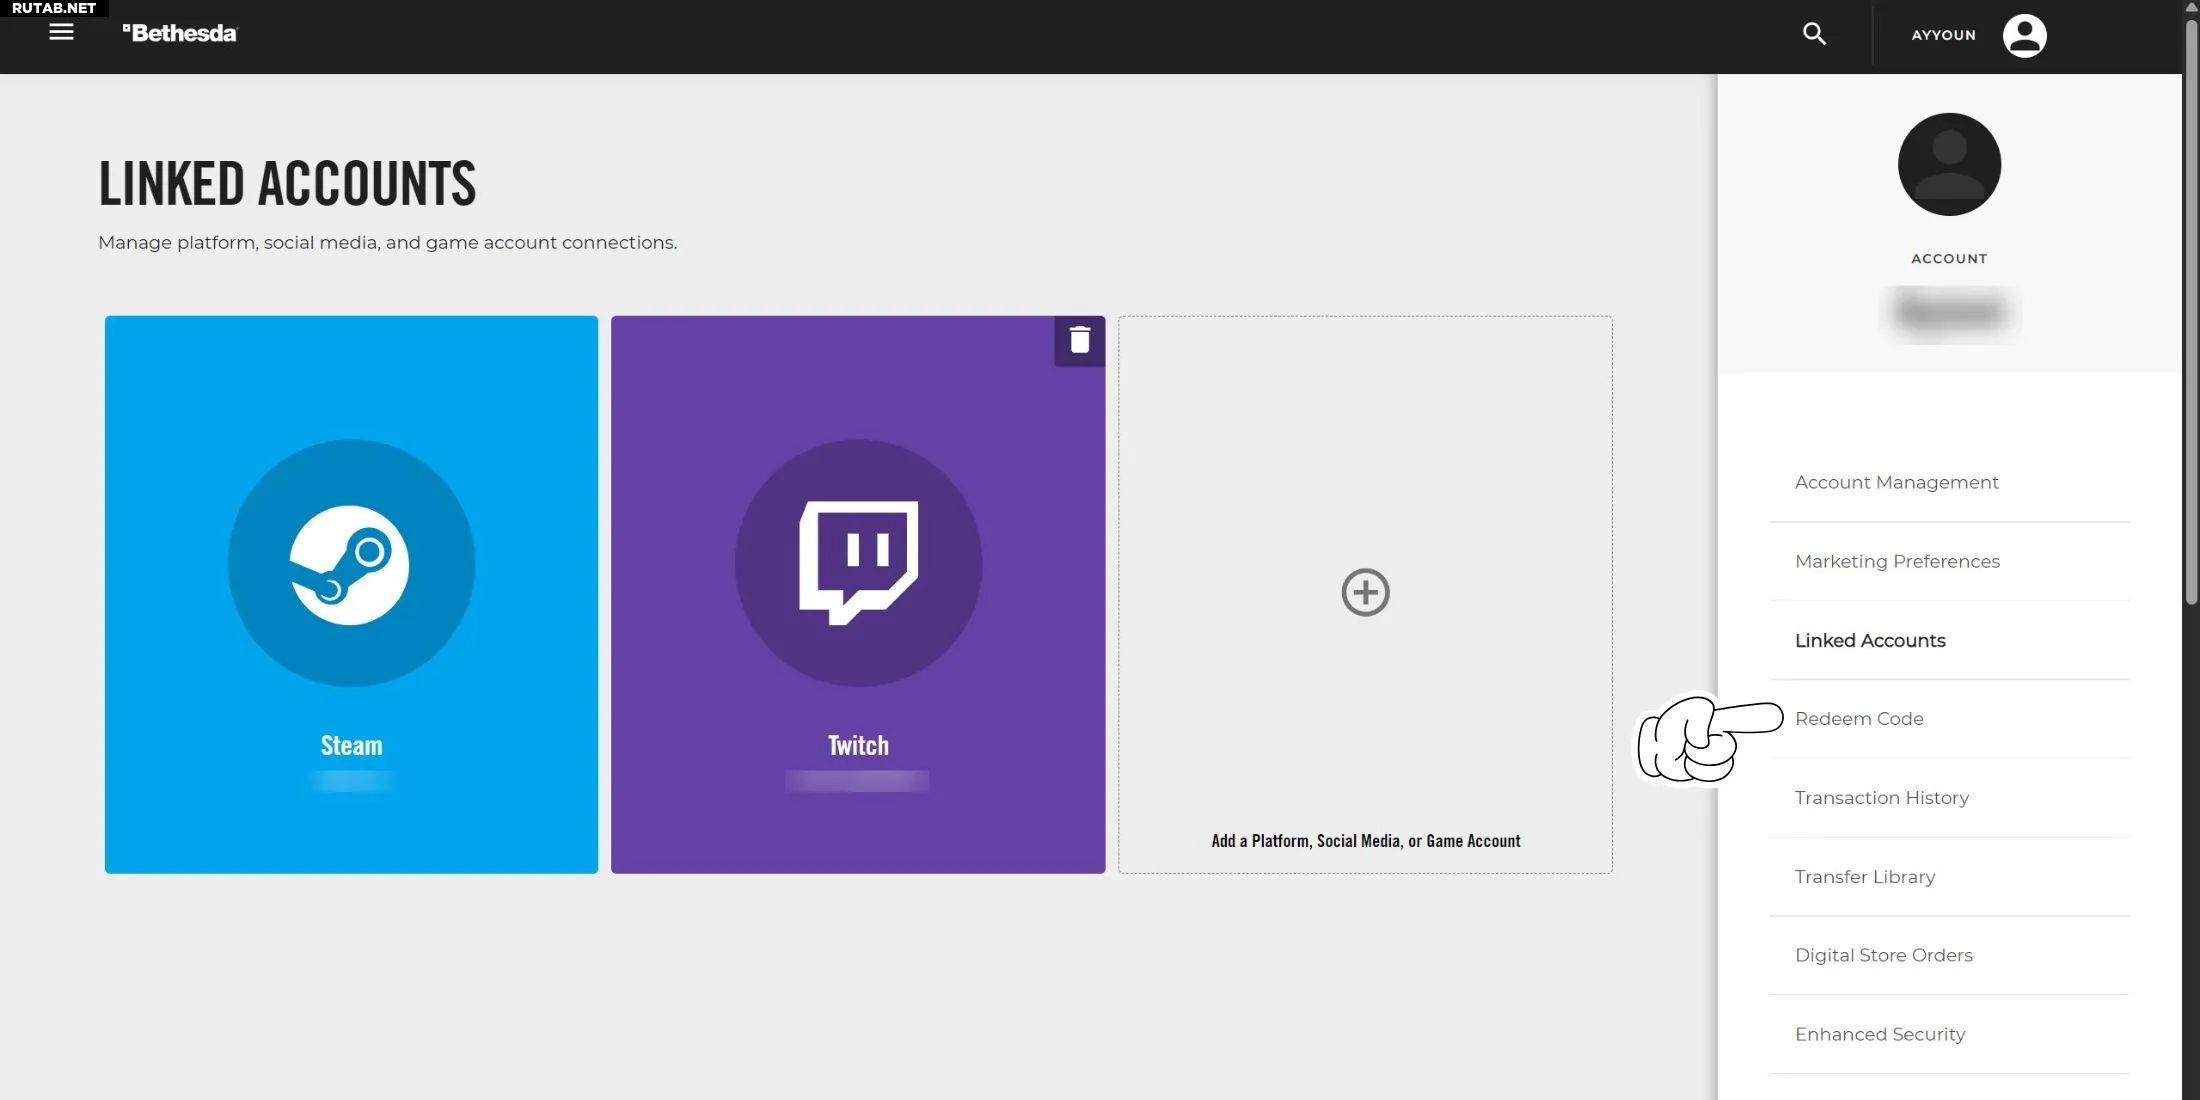2200x1100 pixels.
Task: Open the hamburger menu icon
Action: (61, 32)
